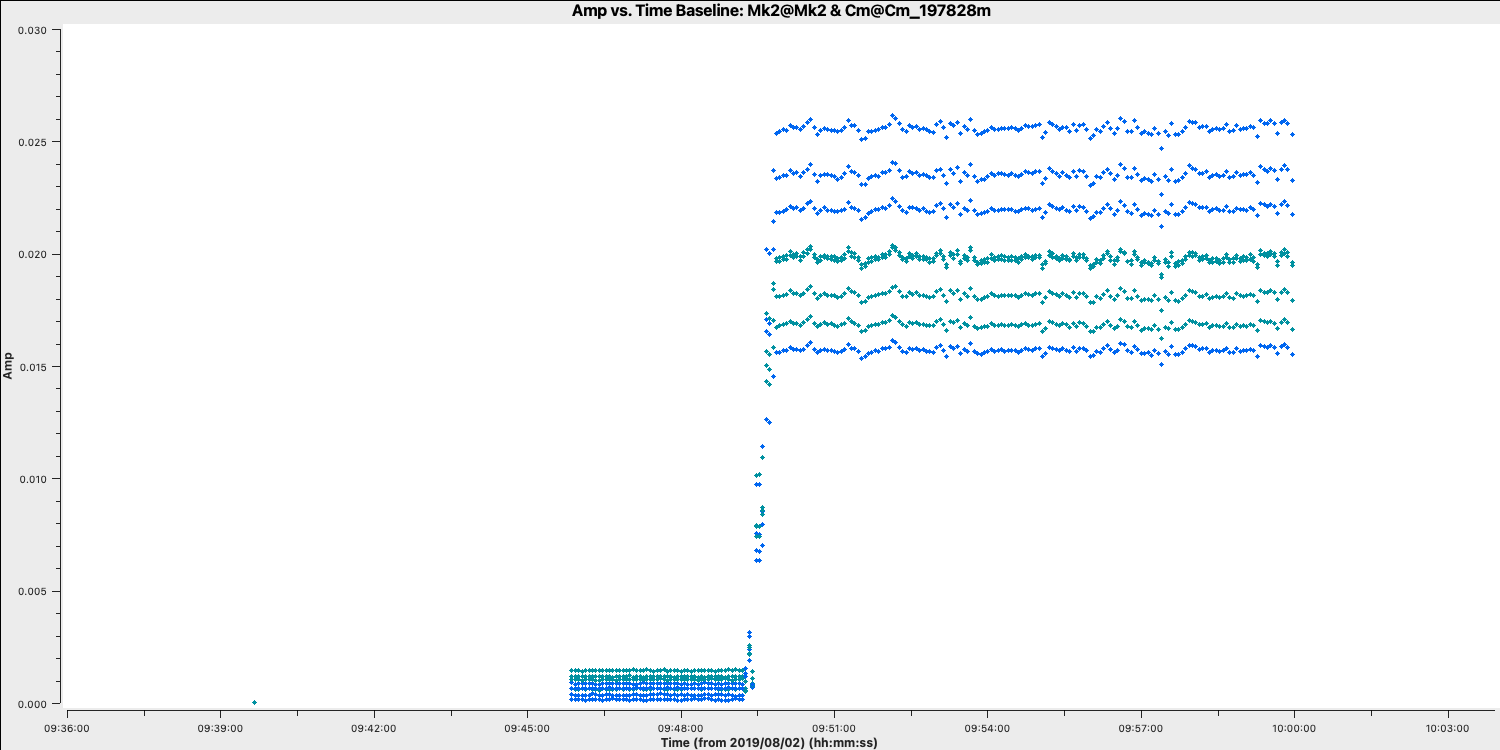
Task: Click the 09:48:00 time tick label
Action: coord(681,728)
